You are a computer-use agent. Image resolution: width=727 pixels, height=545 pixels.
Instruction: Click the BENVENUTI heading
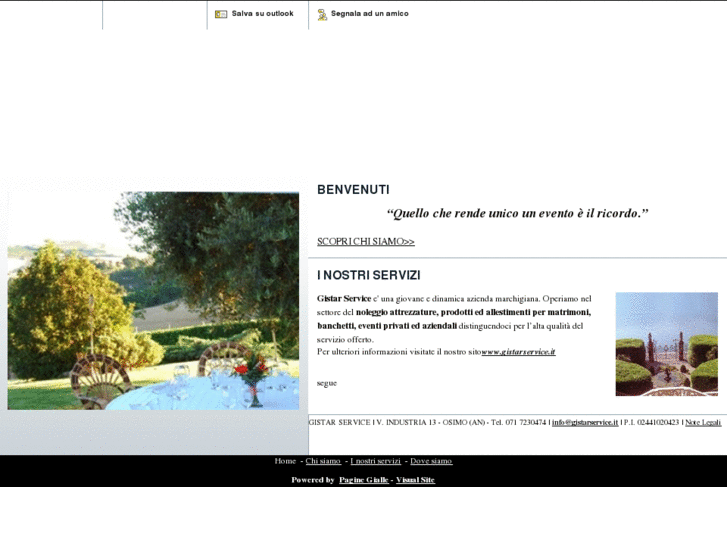[353, 190]
